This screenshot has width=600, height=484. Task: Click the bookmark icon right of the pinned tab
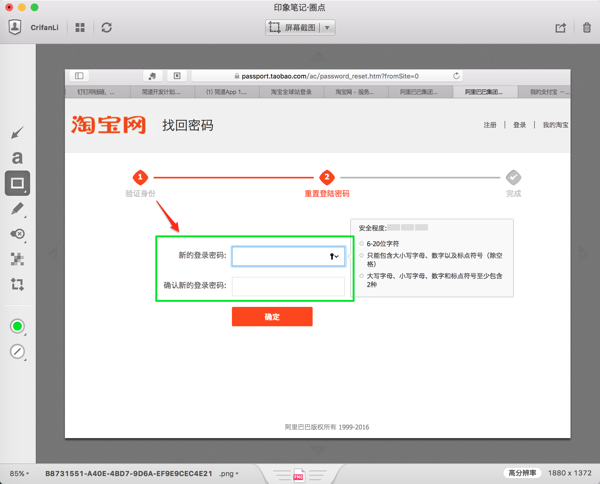pos(177,76)
